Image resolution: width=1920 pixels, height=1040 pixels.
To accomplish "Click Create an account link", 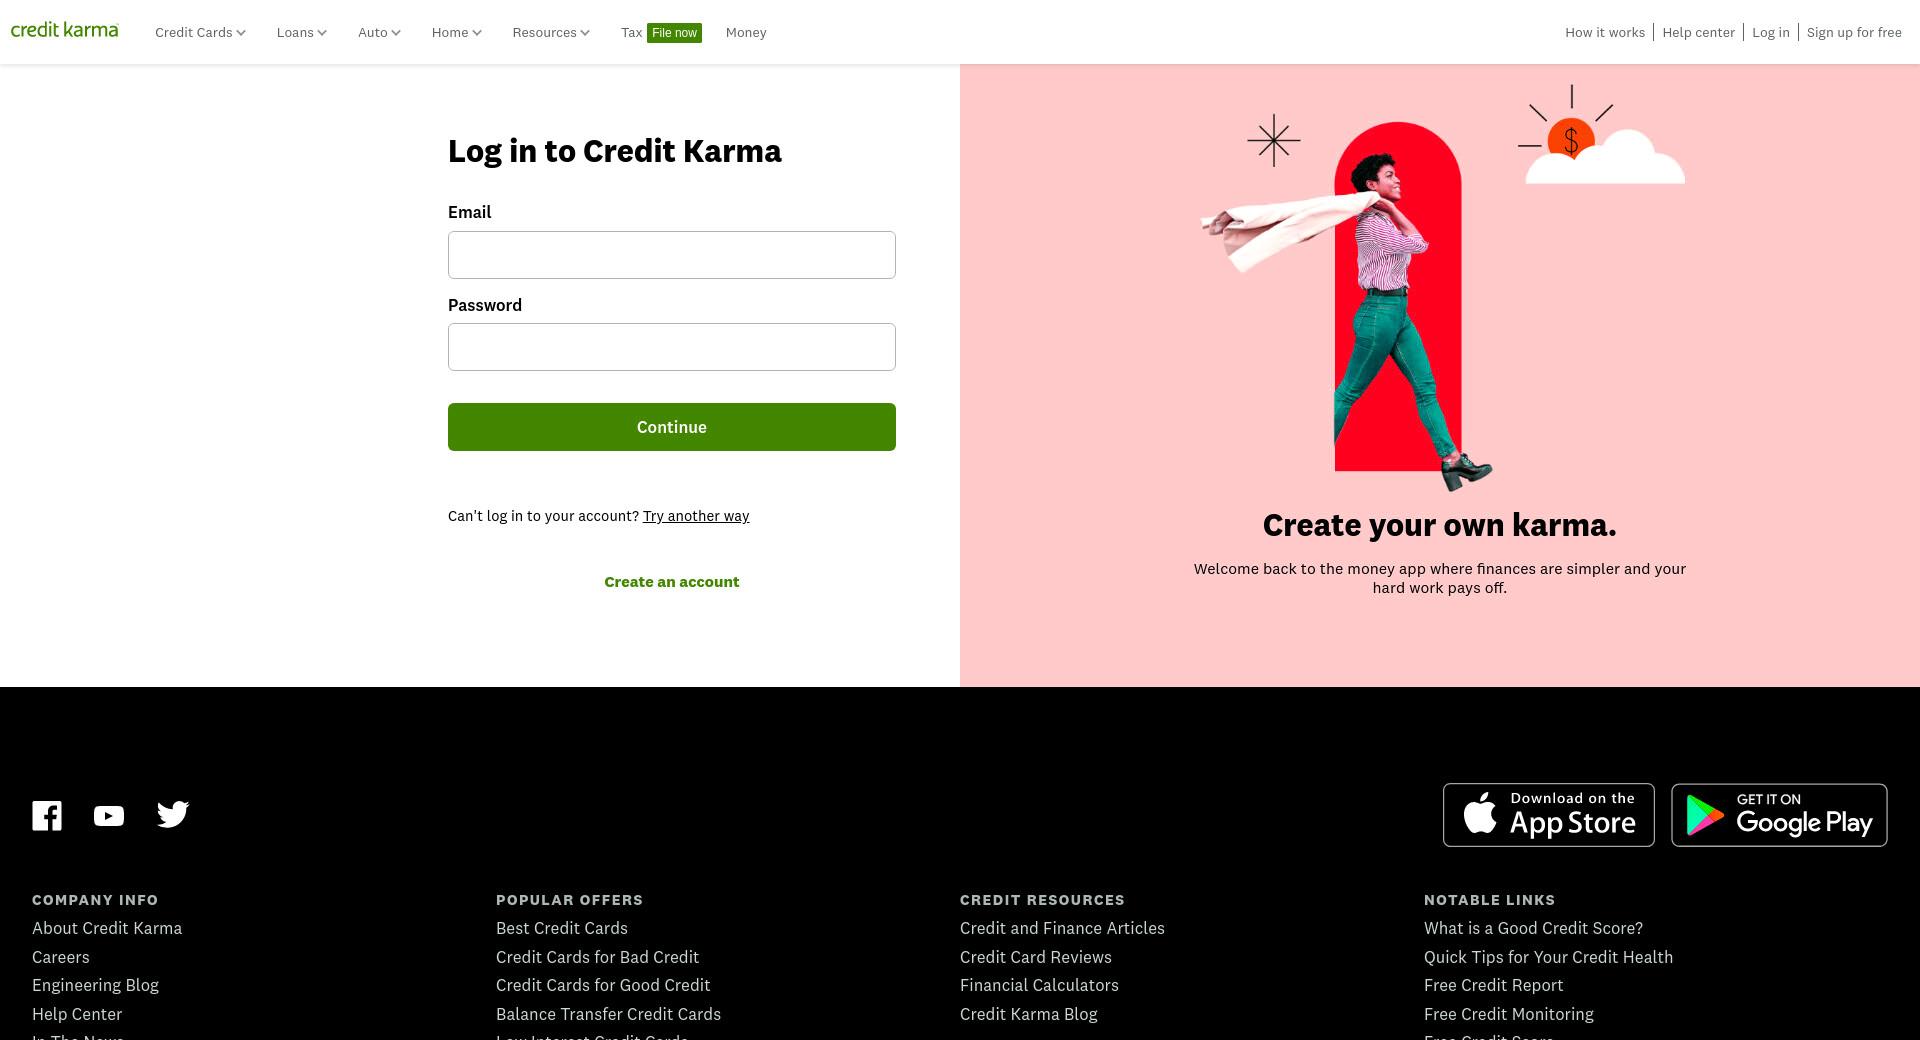I will pos(672,582).
